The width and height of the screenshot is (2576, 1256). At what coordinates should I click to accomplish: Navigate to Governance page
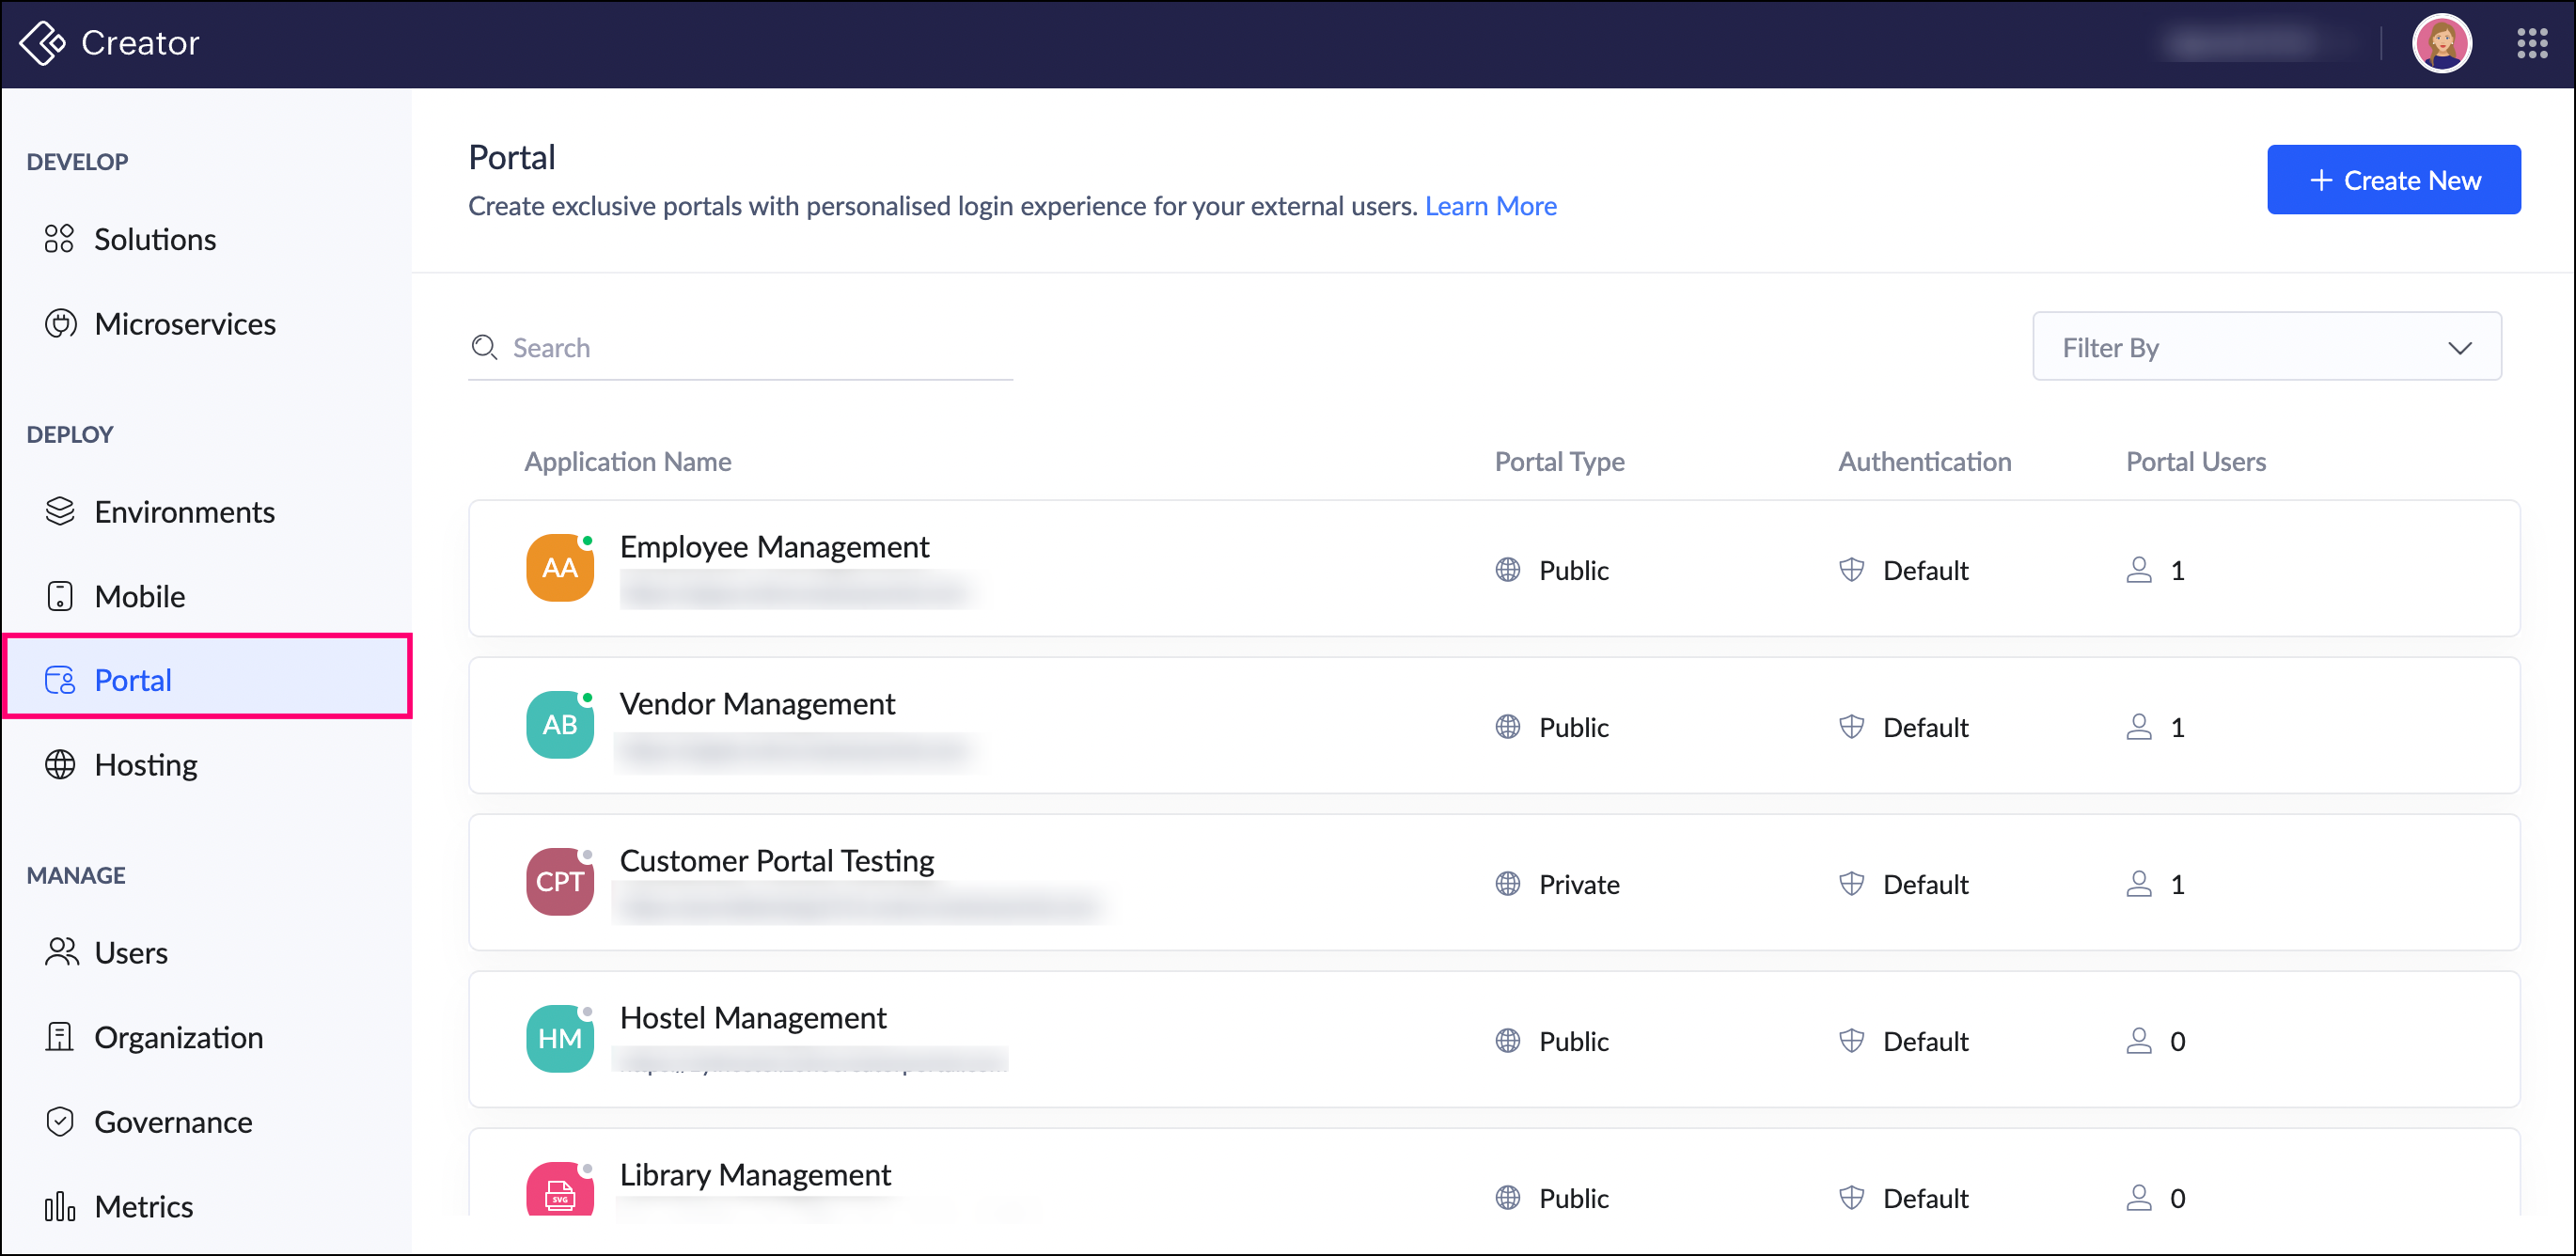(173, 1122)
